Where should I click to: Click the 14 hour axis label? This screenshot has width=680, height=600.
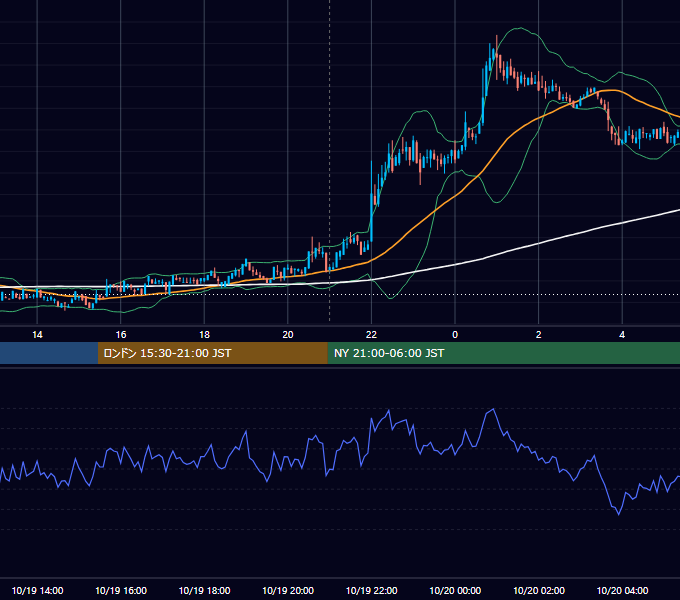[x=37, y=335]
